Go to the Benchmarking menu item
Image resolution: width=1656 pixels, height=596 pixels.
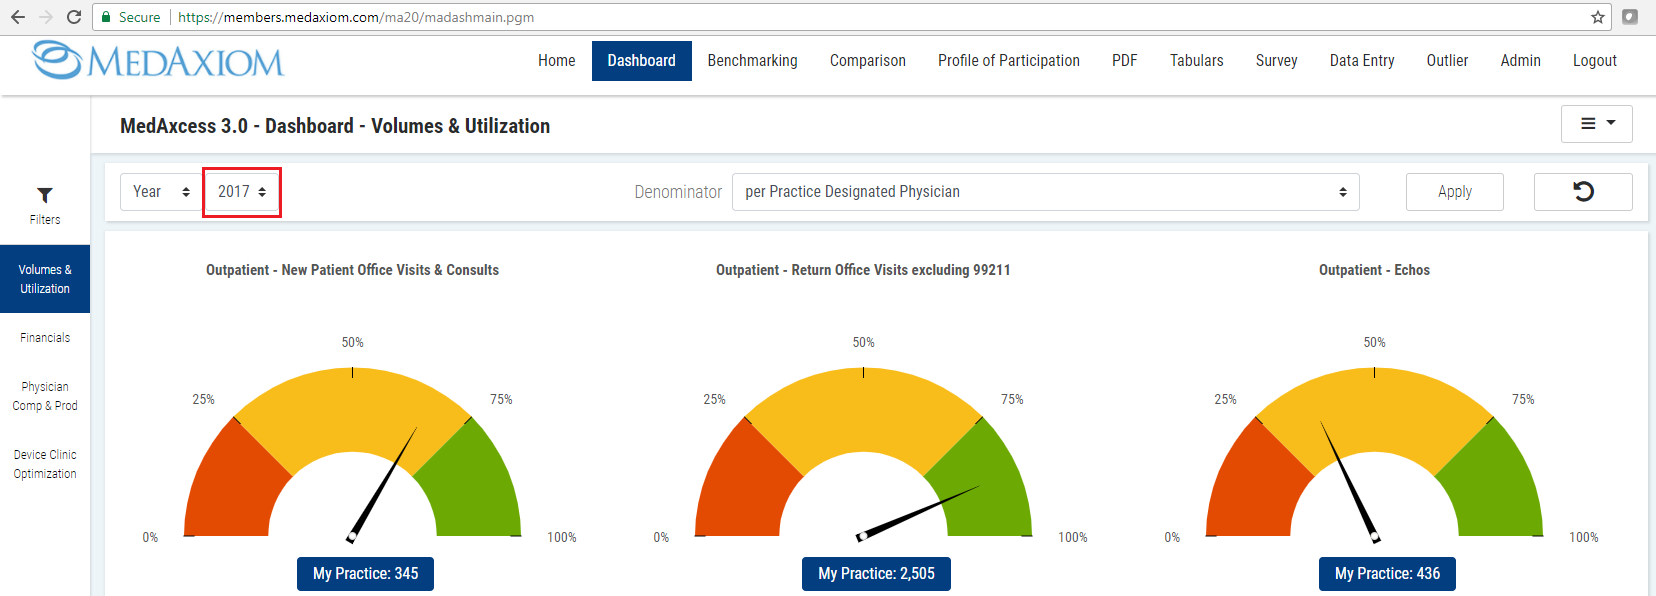tap(752, 61)
